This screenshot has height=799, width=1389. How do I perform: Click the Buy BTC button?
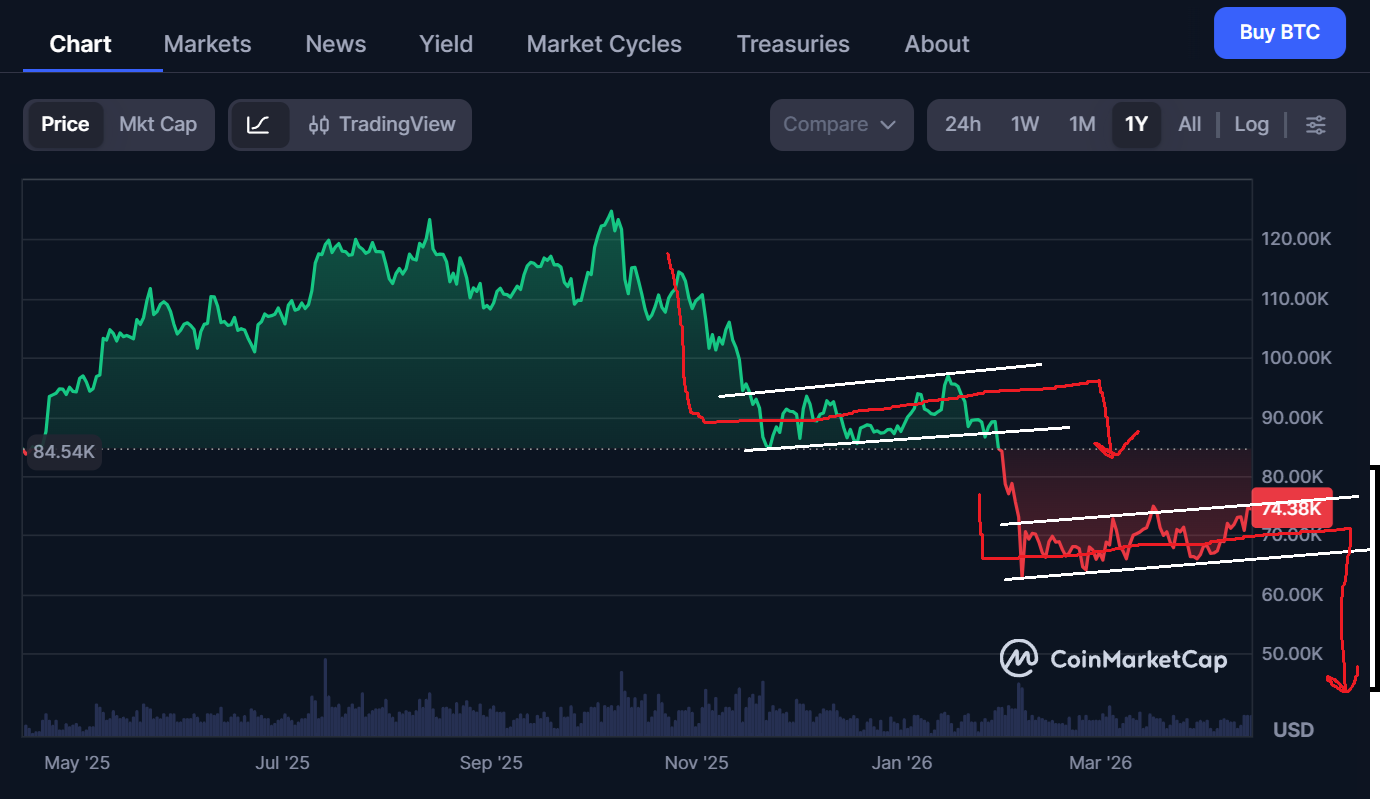coord(1279,32)
